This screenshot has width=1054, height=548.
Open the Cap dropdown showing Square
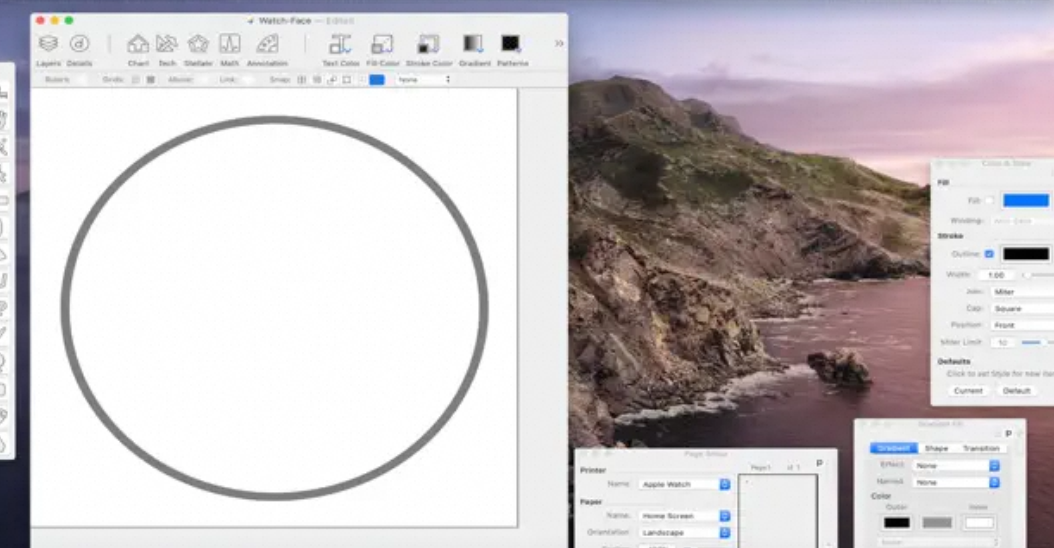[1022, 309]
